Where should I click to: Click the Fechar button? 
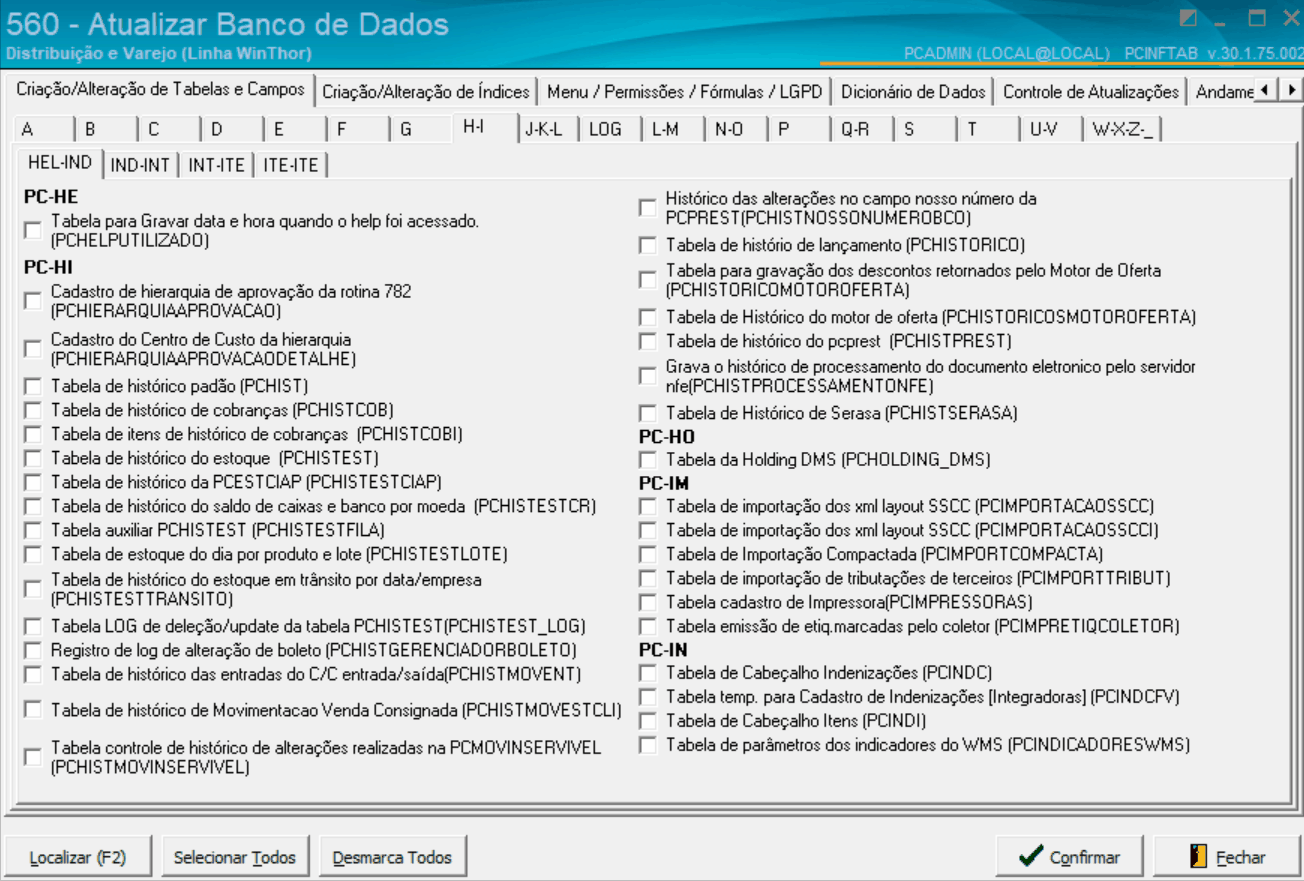[x=1227, y=857]
